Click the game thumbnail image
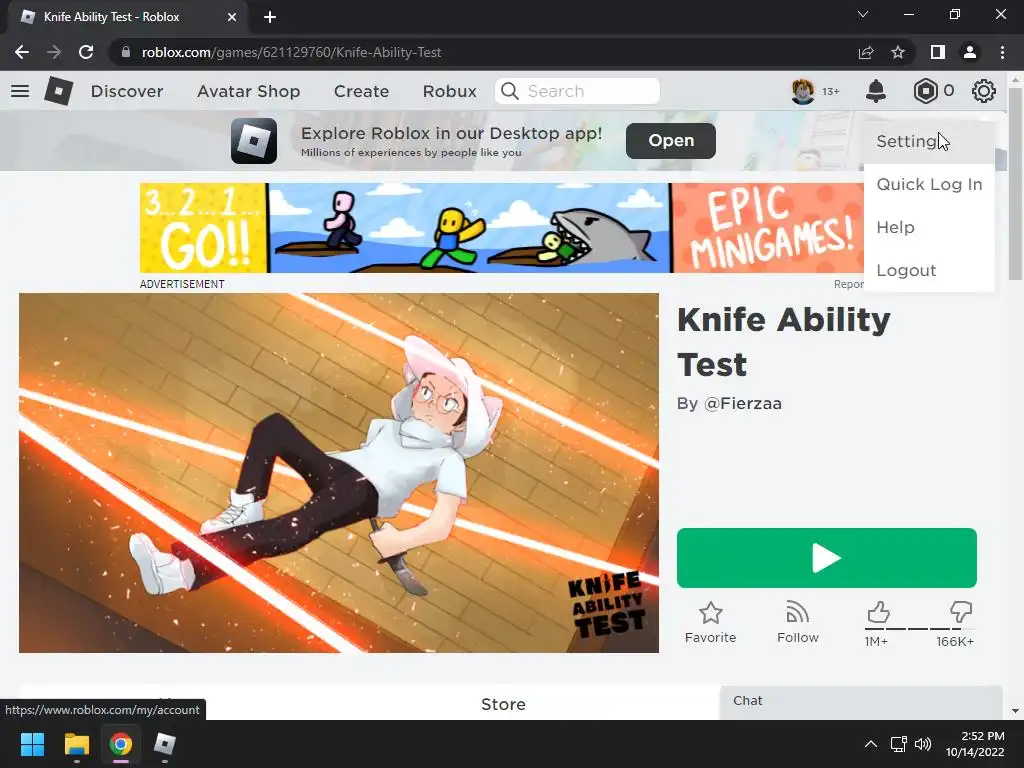The height and width of the screenshot is (768, 1024). [338, 473]
